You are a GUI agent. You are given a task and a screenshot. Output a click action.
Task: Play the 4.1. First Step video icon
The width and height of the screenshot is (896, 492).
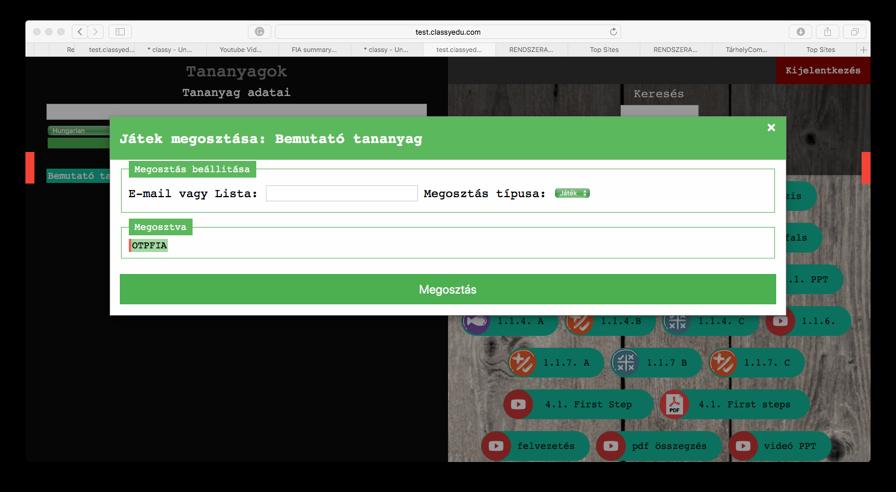[518, 405]
